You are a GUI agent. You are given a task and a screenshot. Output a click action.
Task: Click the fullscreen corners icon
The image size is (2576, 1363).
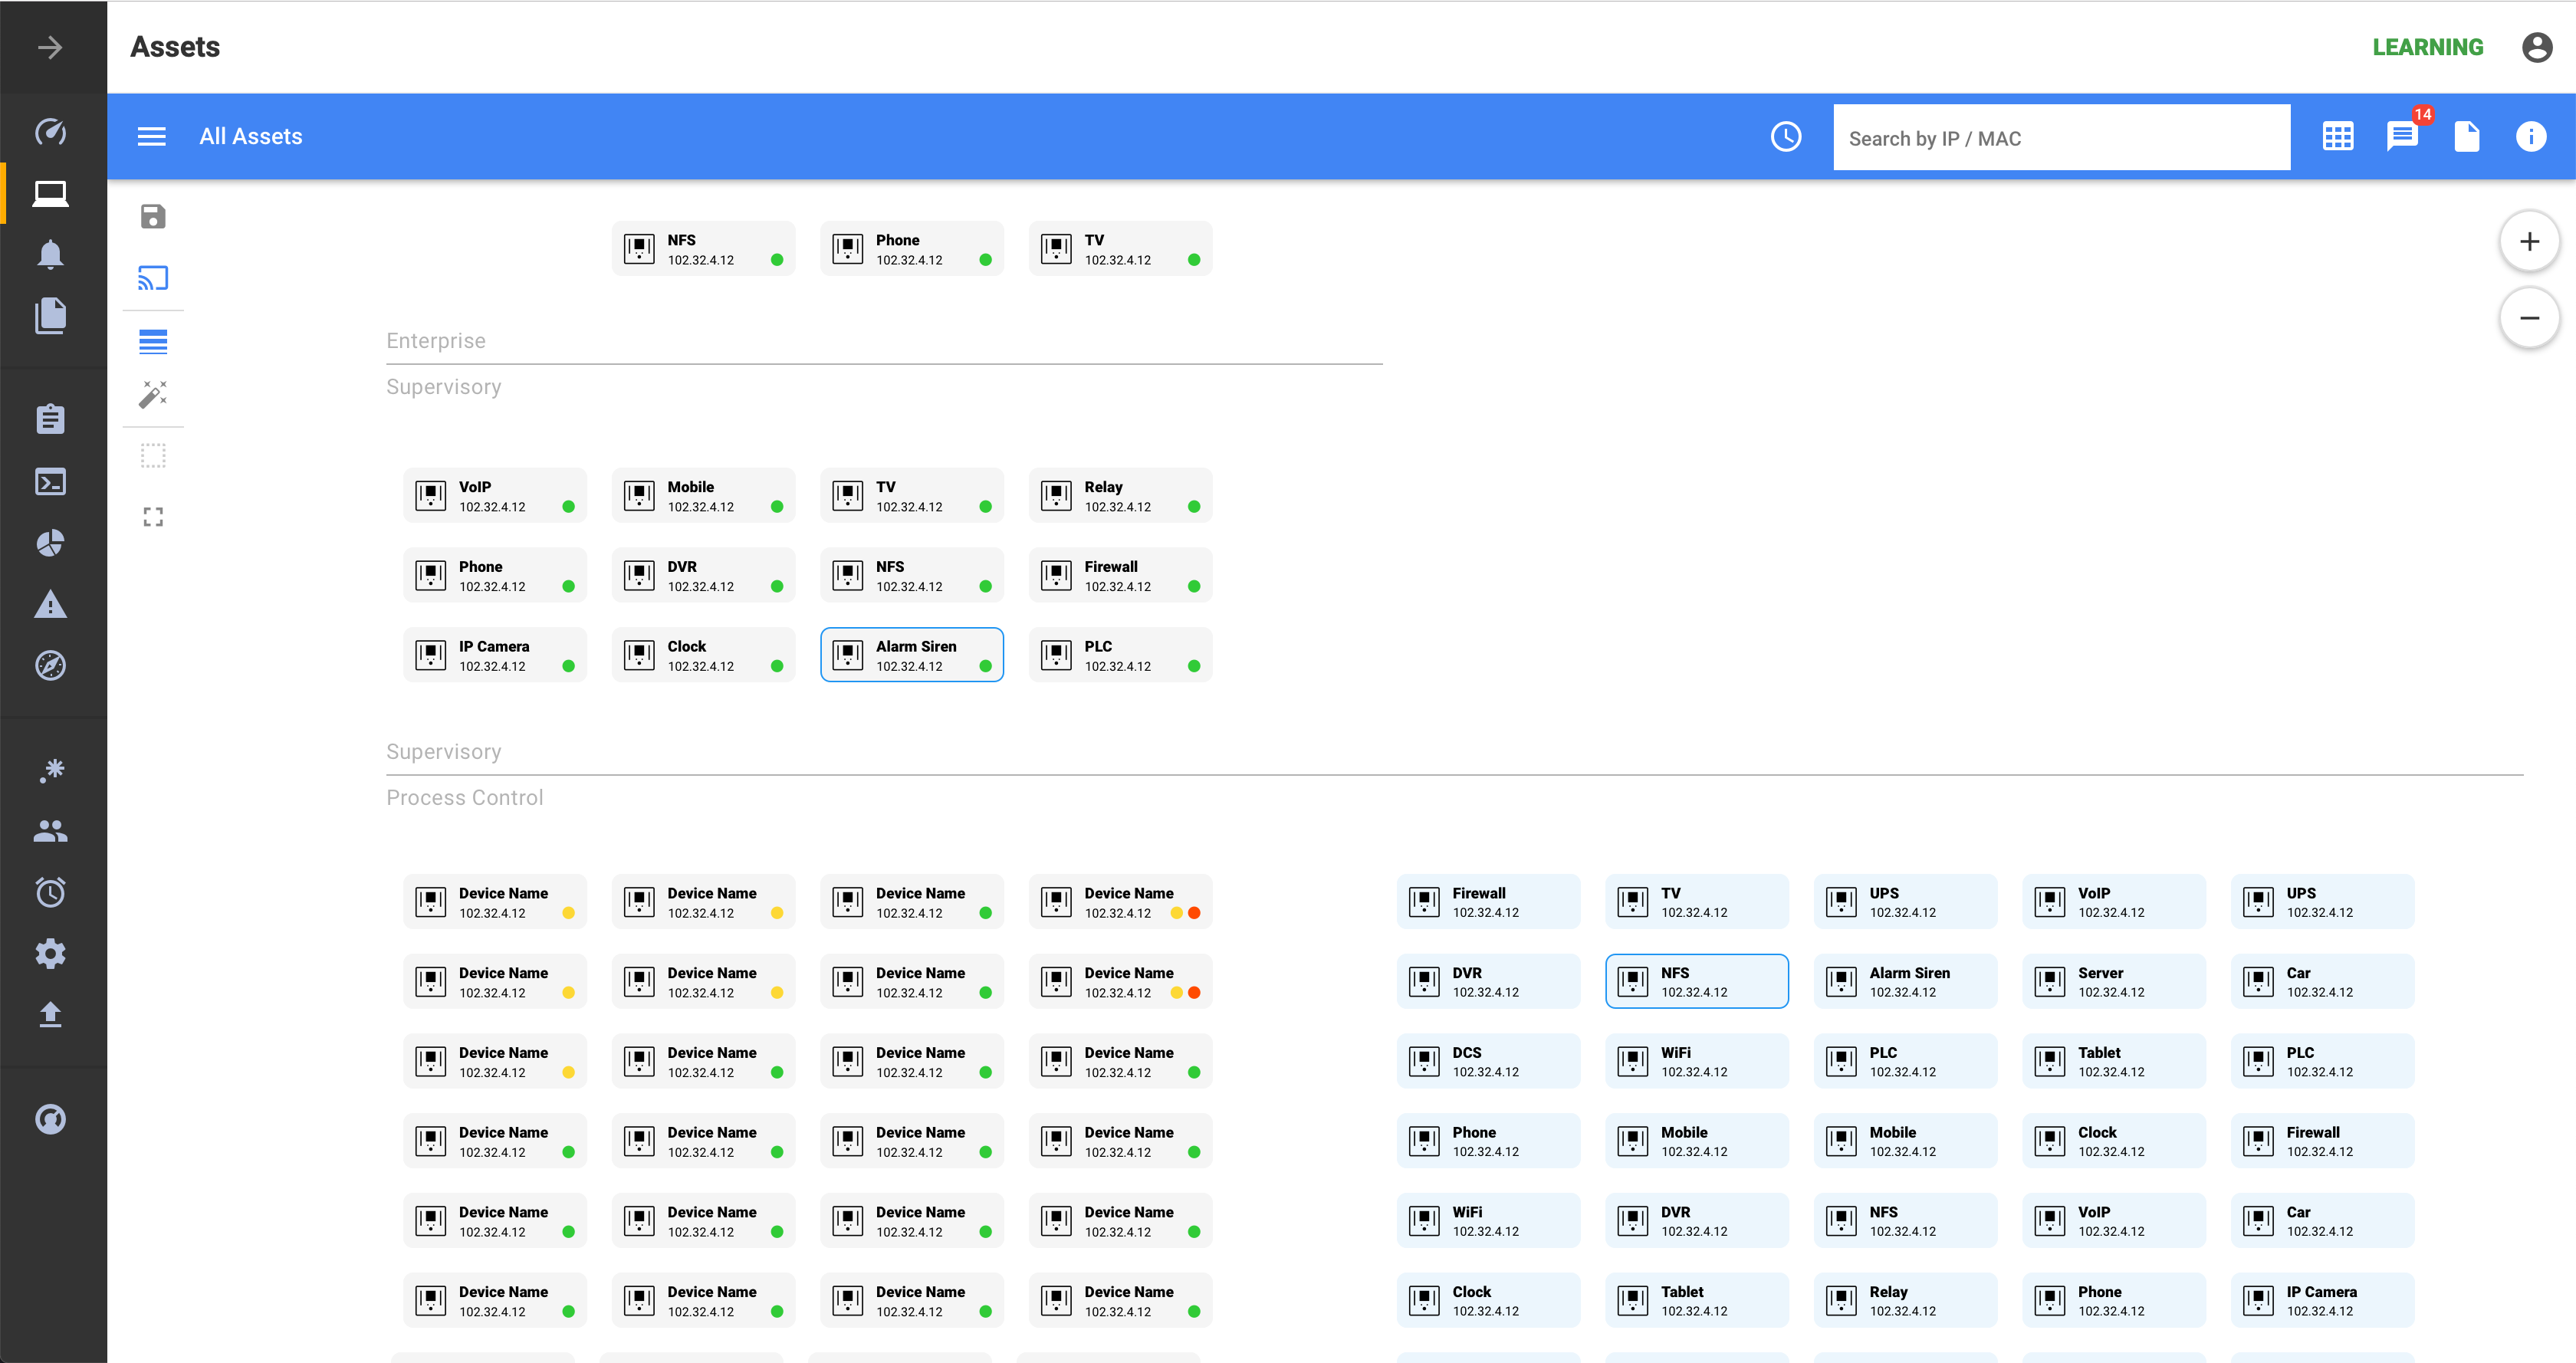click(x=153, y=517)
